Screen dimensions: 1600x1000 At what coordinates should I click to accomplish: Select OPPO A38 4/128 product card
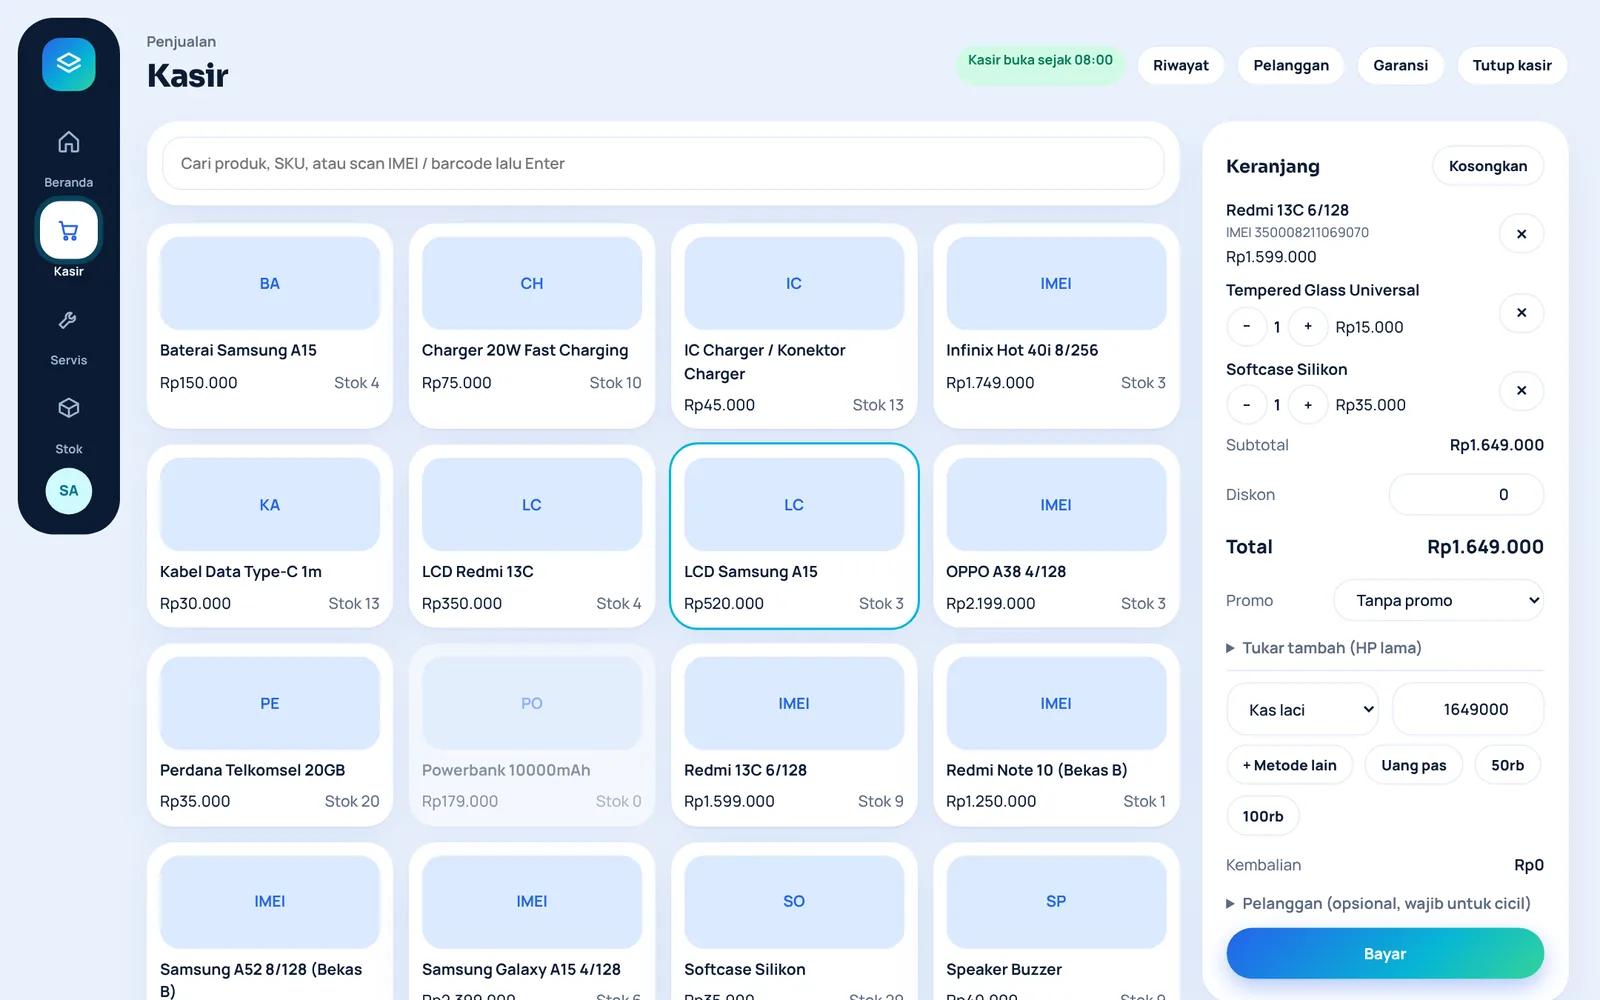pyautogui.click(x=1056, y=536)
